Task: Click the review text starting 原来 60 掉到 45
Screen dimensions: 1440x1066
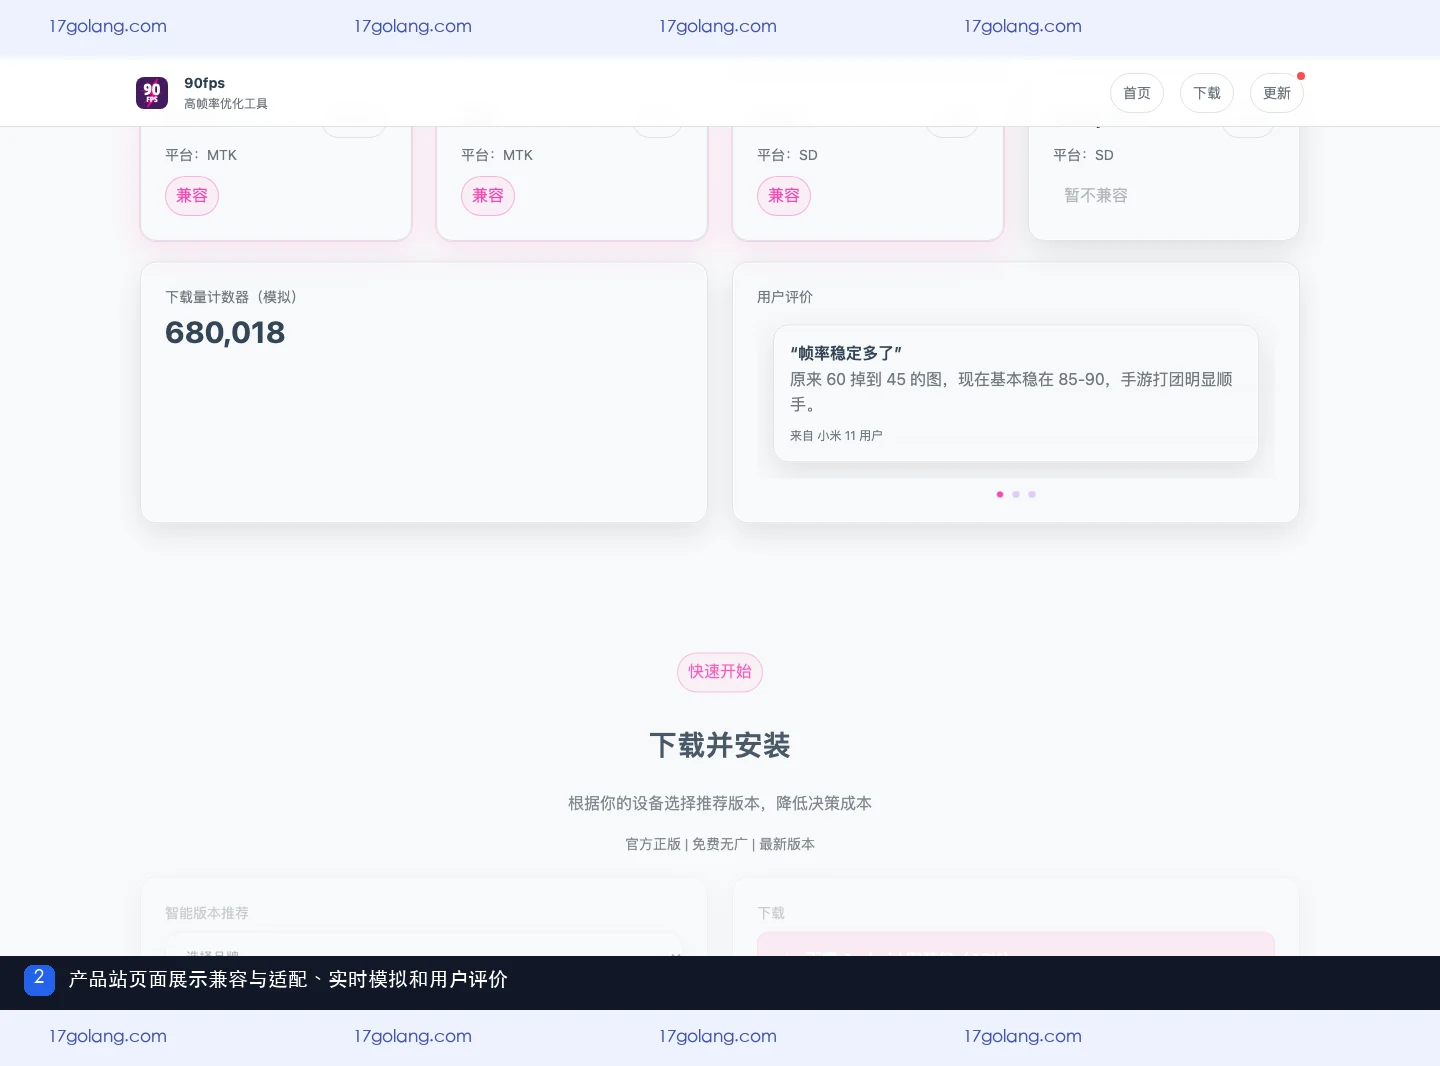Action: click(x=1011, y=392)
